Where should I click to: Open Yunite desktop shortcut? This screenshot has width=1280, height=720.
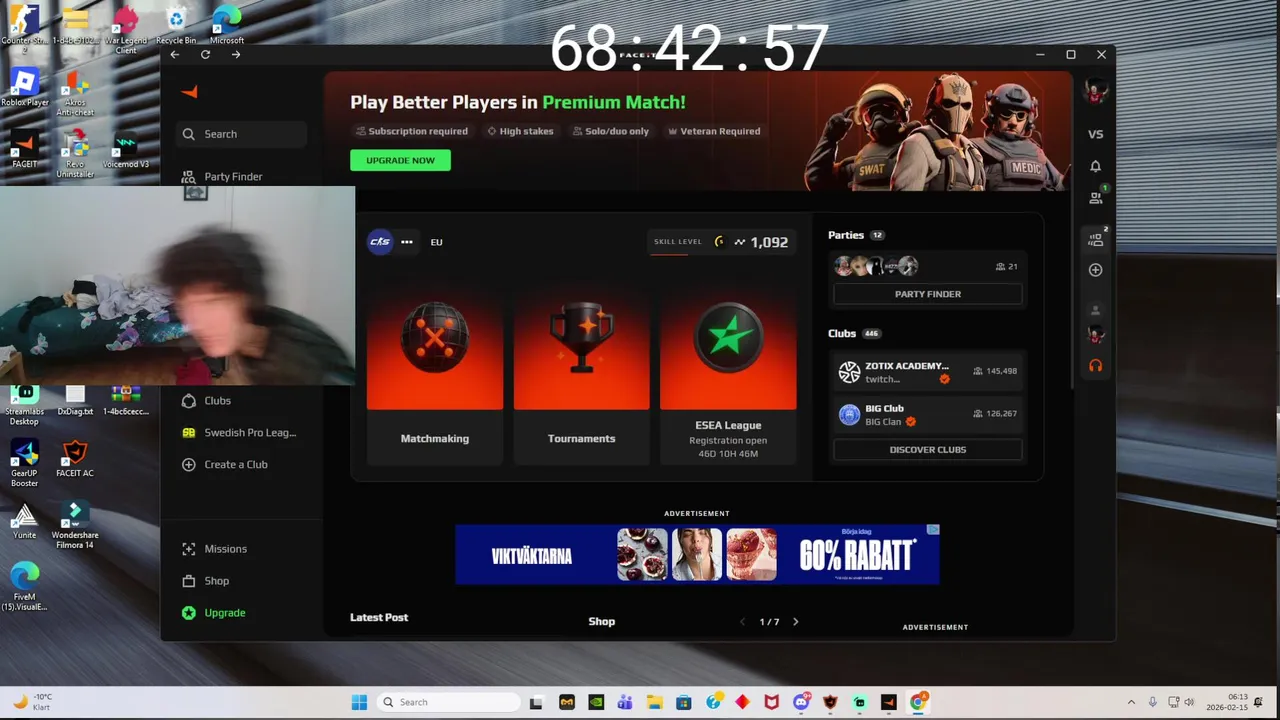point(24,521)
